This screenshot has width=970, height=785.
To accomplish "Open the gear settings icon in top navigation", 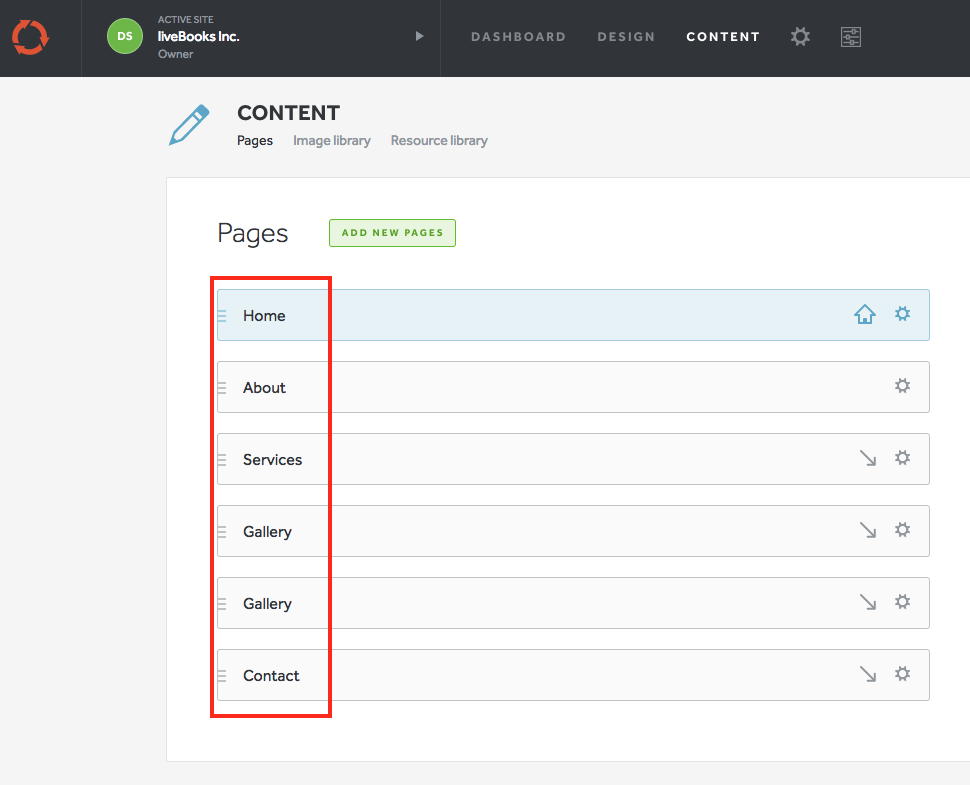I will point(800,37).
